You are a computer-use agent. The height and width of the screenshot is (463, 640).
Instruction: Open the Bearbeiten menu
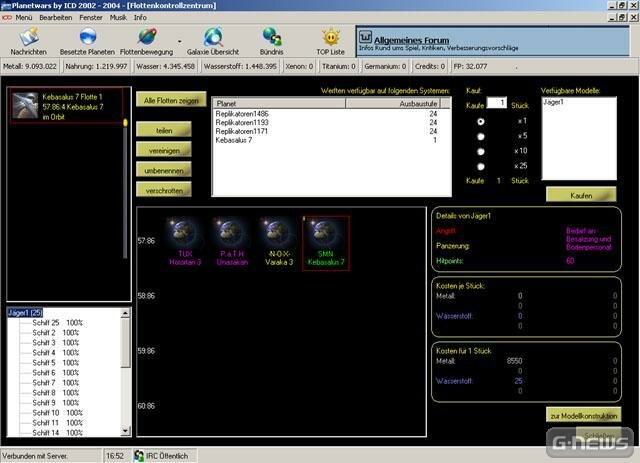(56, 18)
